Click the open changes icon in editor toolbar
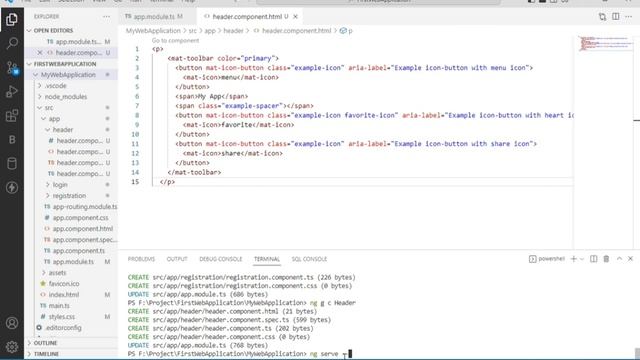 pyautogui.click(x=602, y=17)
